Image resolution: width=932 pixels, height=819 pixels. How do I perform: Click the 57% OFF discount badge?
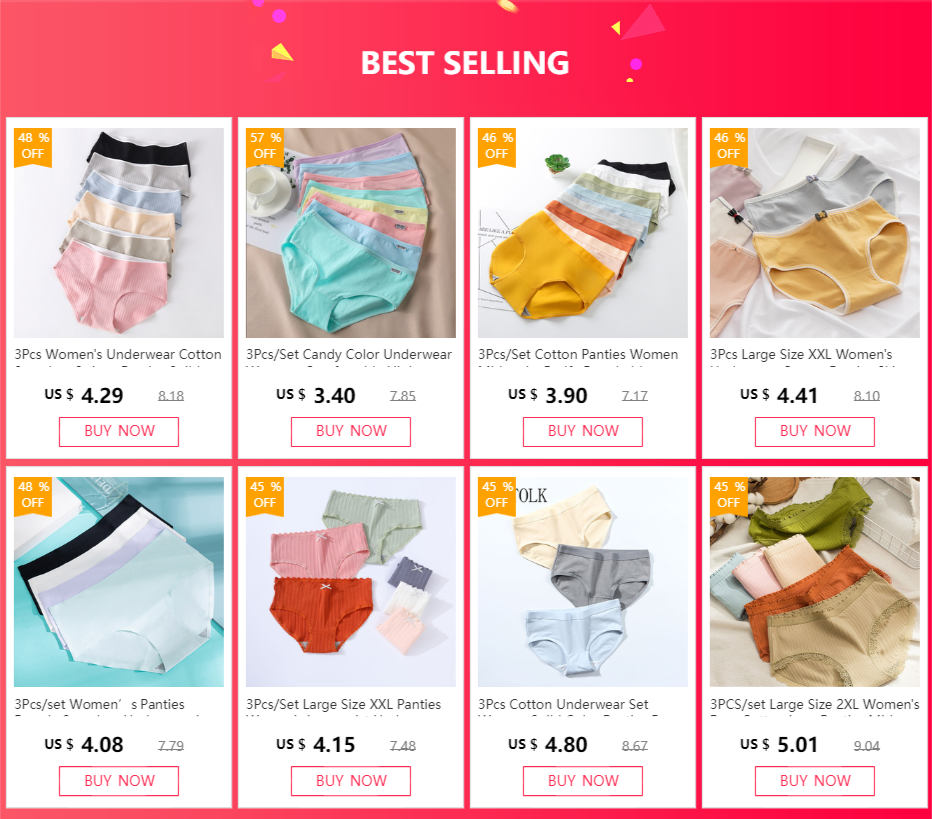(x=265, y=147)
